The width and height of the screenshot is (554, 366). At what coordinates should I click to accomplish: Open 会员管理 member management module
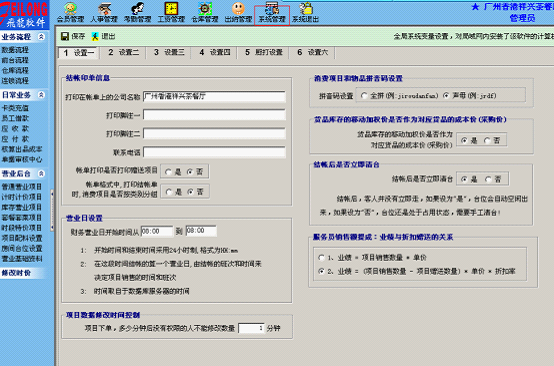coord(71,13)
